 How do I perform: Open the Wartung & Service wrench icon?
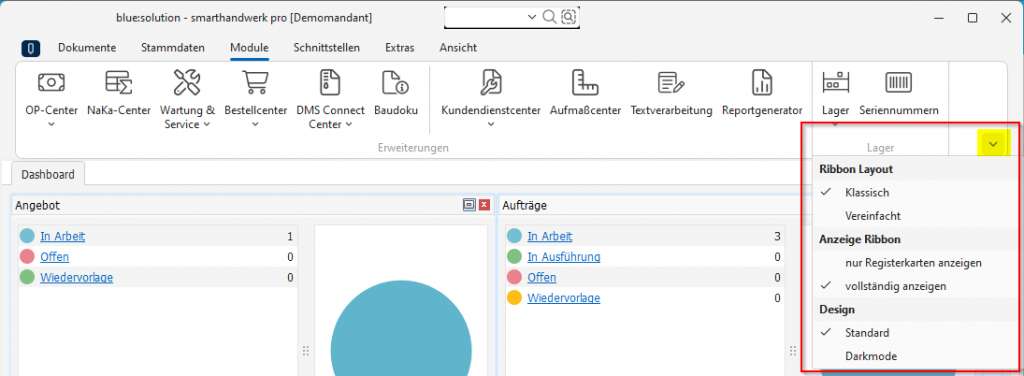tap(187, 82)
